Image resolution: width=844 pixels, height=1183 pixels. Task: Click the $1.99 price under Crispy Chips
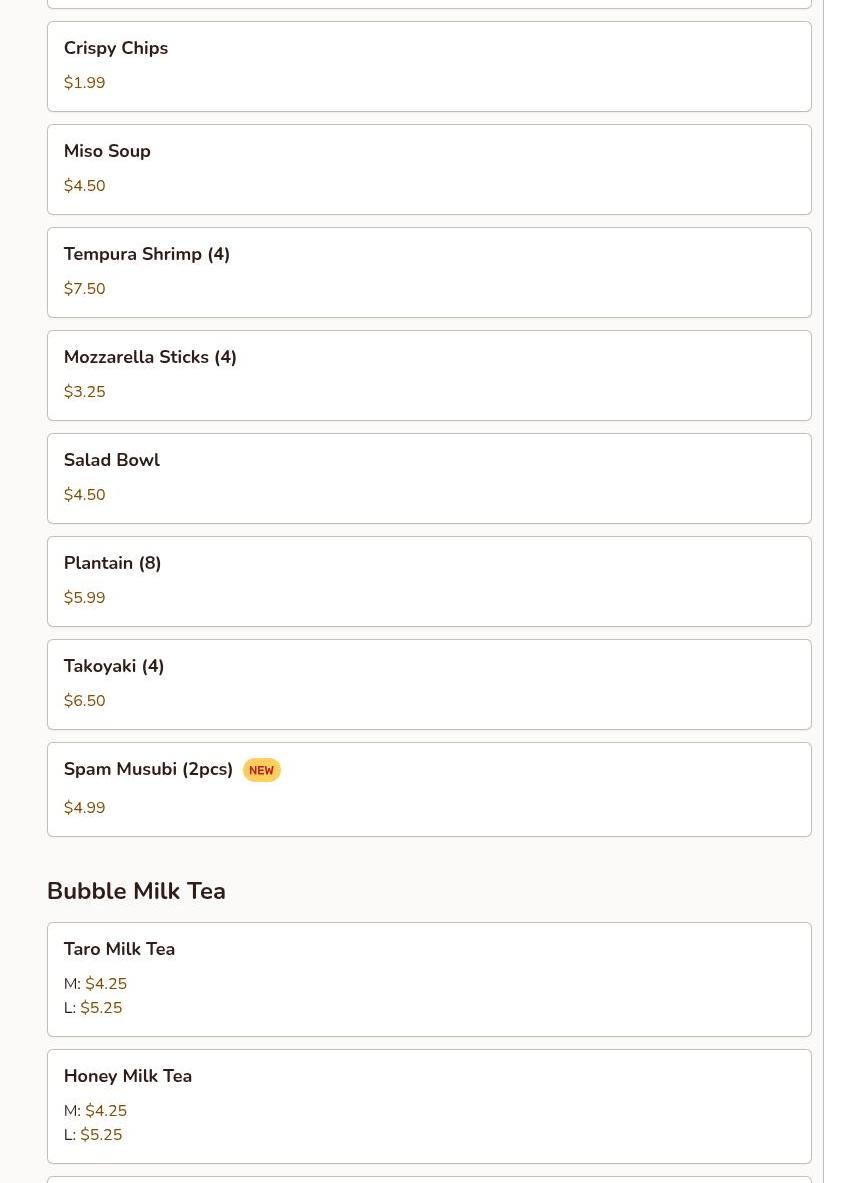[x=84, y=83]
